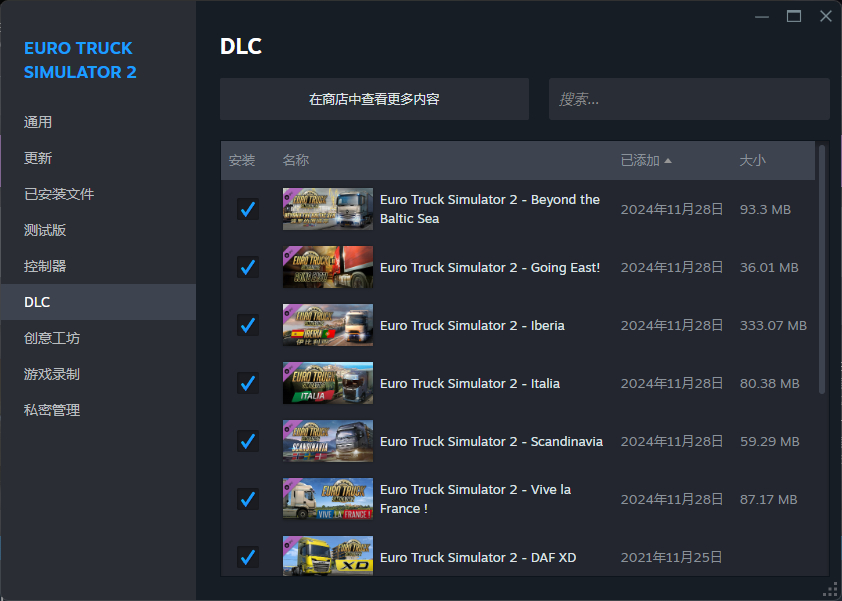Screen dimensions: 842x601
Task: Minimize the properties window
Action: click(x=762, y=17)
